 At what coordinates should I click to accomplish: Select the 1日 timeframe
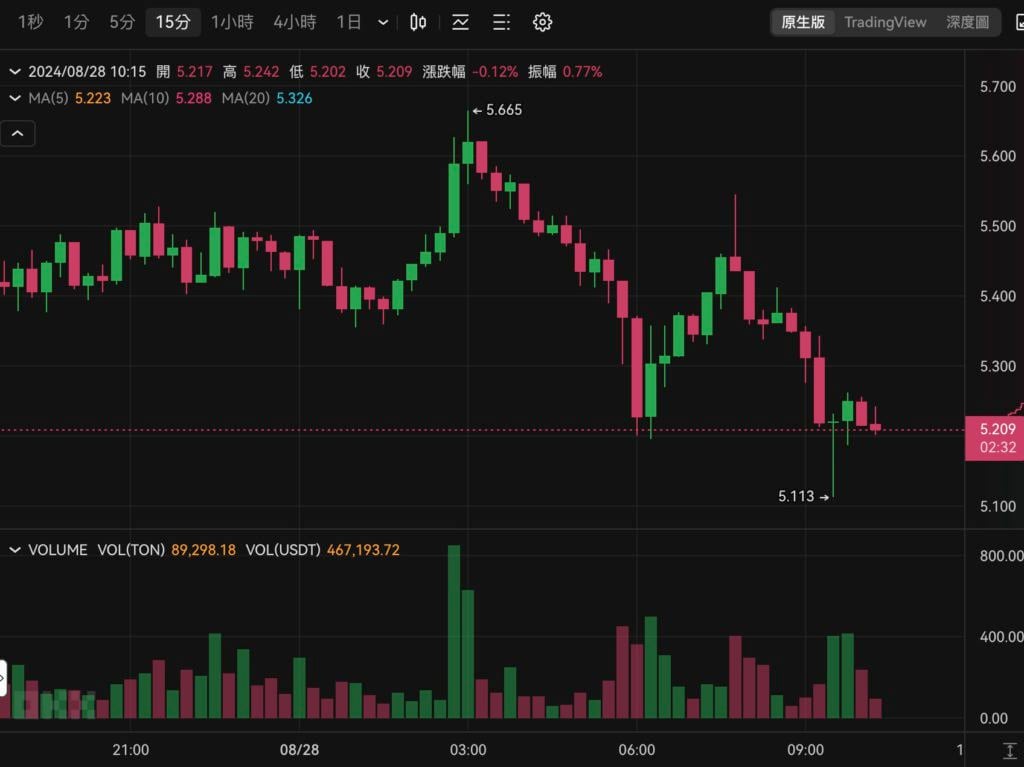349,22
